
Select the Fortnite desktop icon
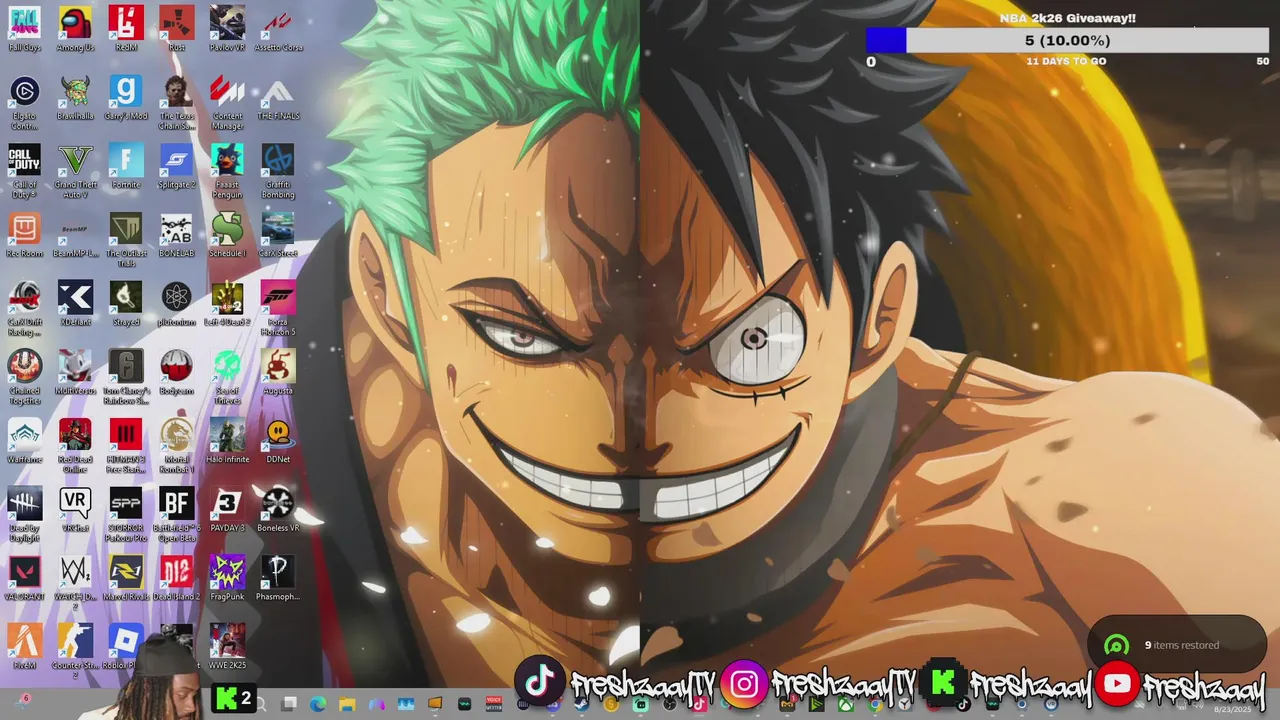(126, 166)
